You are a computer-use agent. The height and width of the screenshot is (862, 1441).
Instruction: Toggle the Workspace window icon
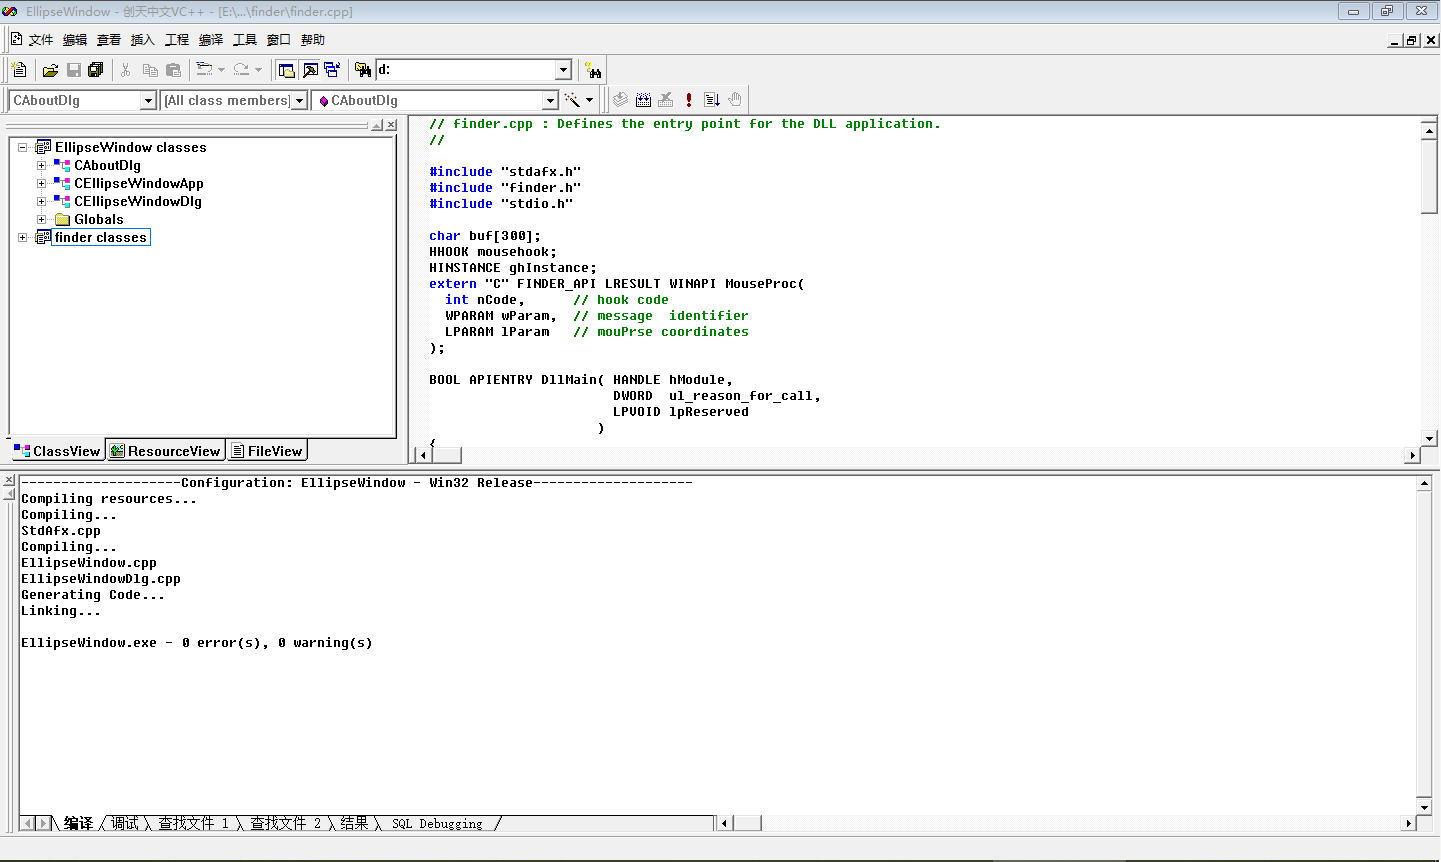coord(287,70)
